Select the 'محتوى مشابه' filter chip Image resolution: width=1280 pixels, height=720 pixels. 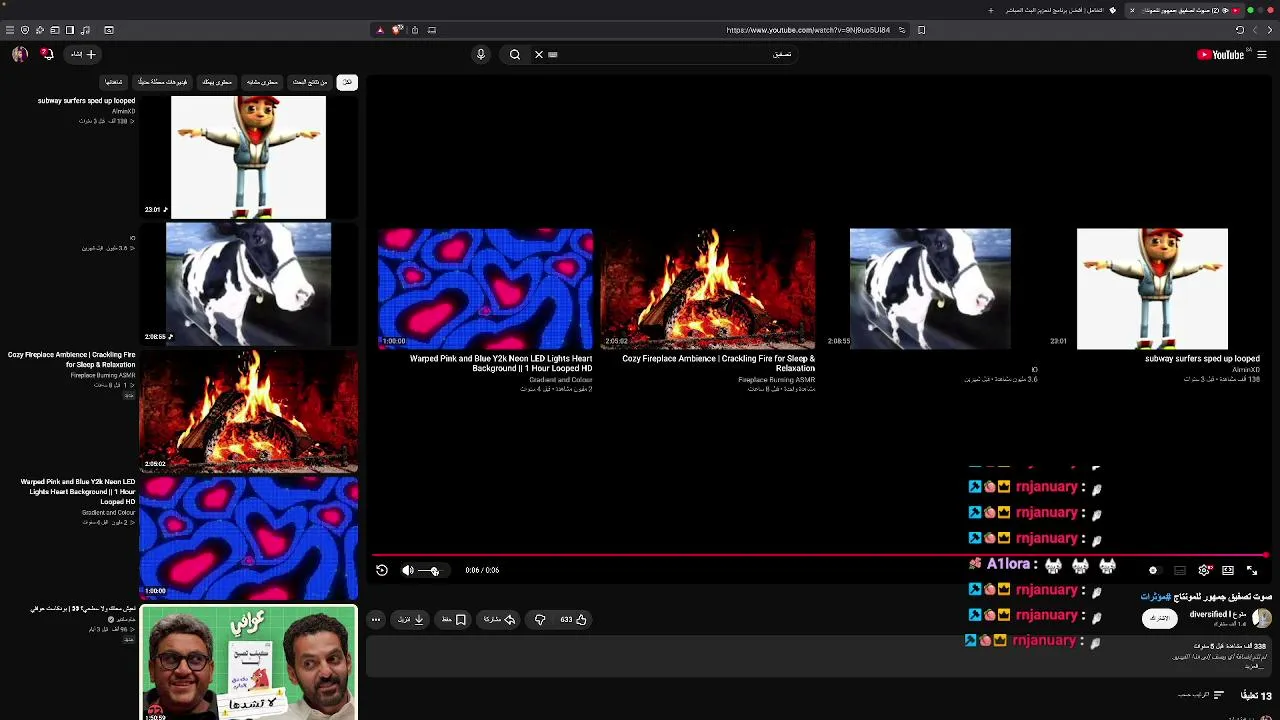point(262,82)
